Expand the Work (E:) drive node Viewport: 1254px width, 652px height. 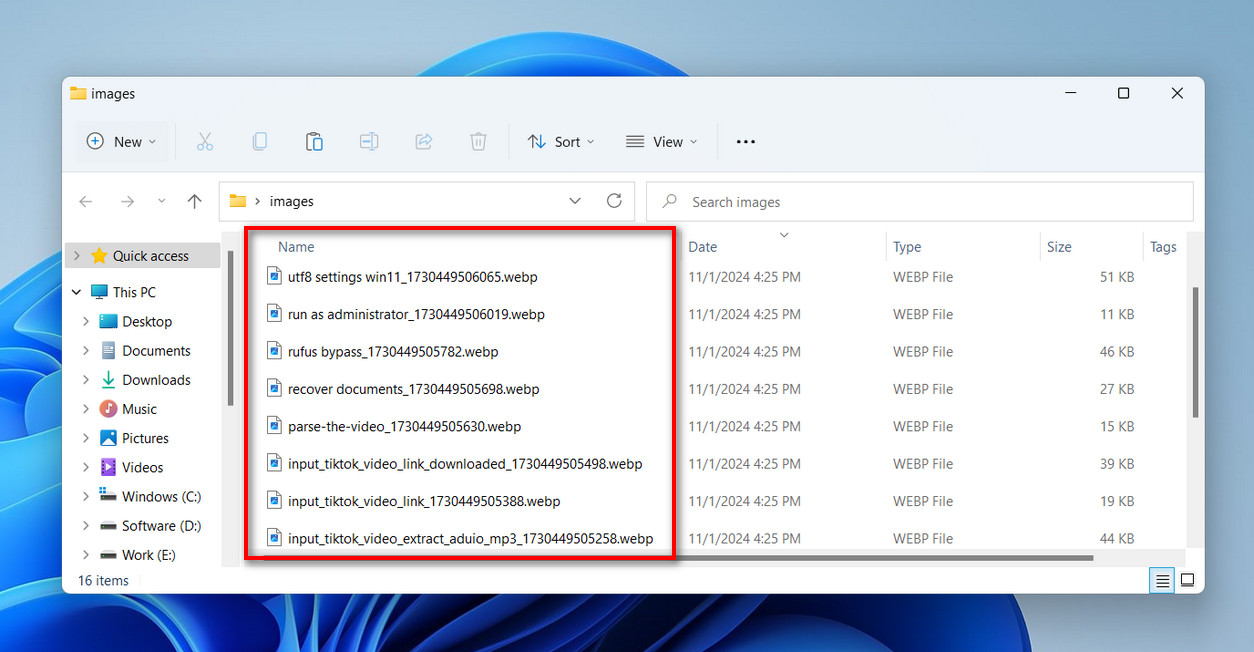86,555
